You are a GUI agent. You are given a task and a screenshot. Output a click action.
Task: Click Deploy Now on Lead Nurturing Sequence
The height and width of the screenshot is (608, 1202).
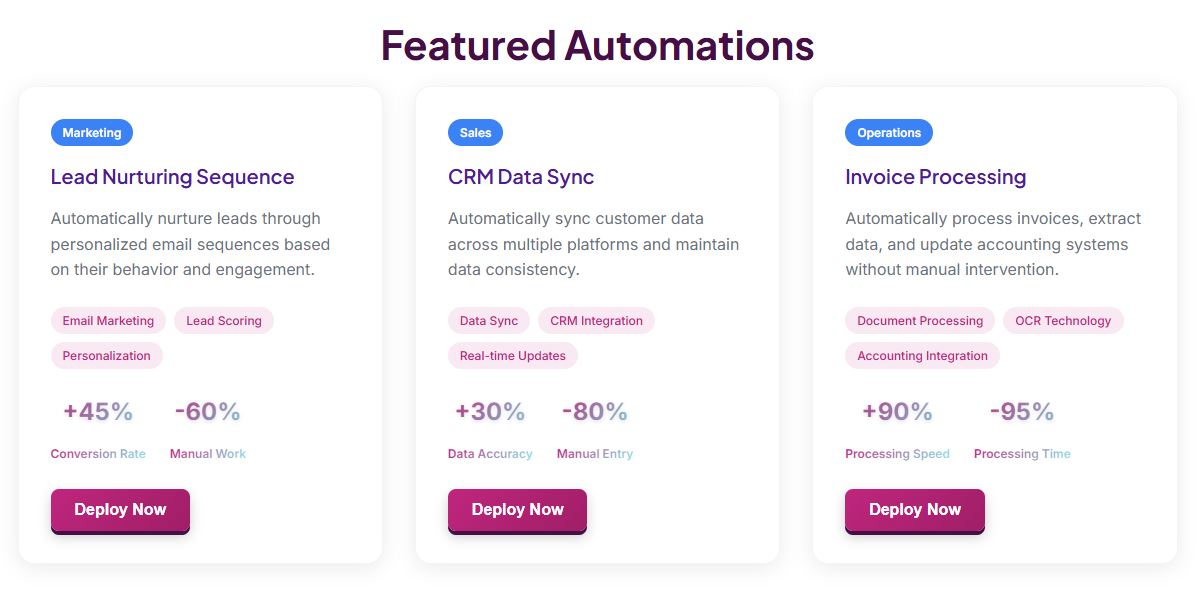120,509
